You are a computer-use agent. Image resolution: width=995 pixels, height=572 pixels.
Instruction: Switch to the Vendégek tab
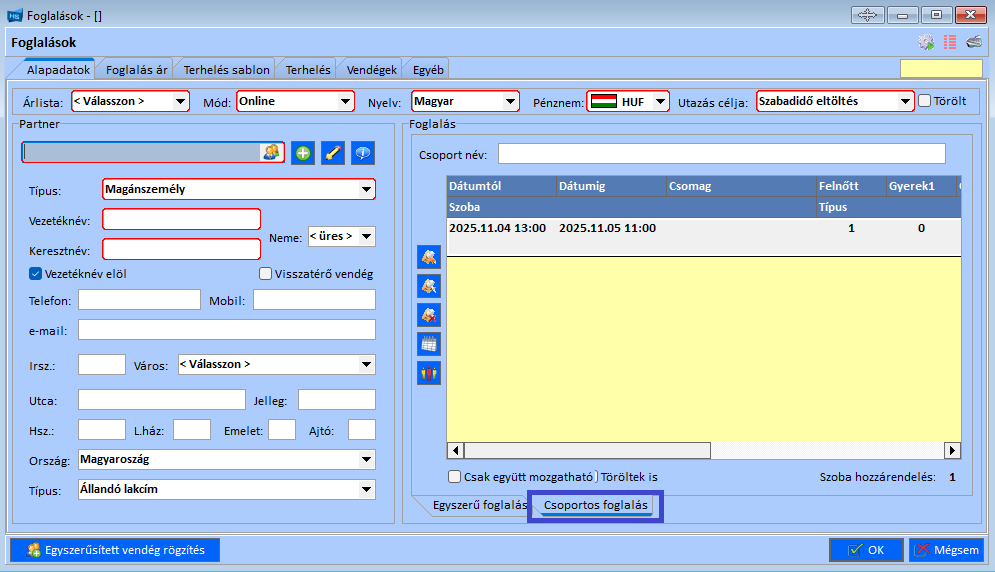tap(372, 70)
